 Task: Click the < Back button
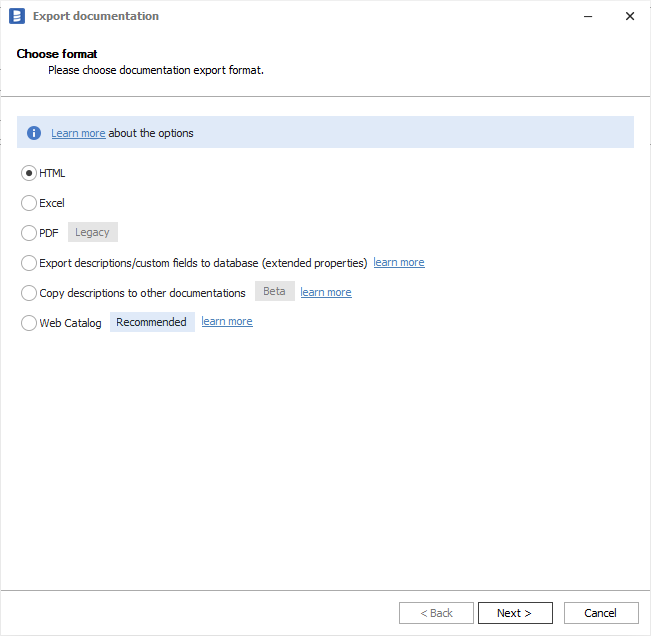click(x=436, y=613)
